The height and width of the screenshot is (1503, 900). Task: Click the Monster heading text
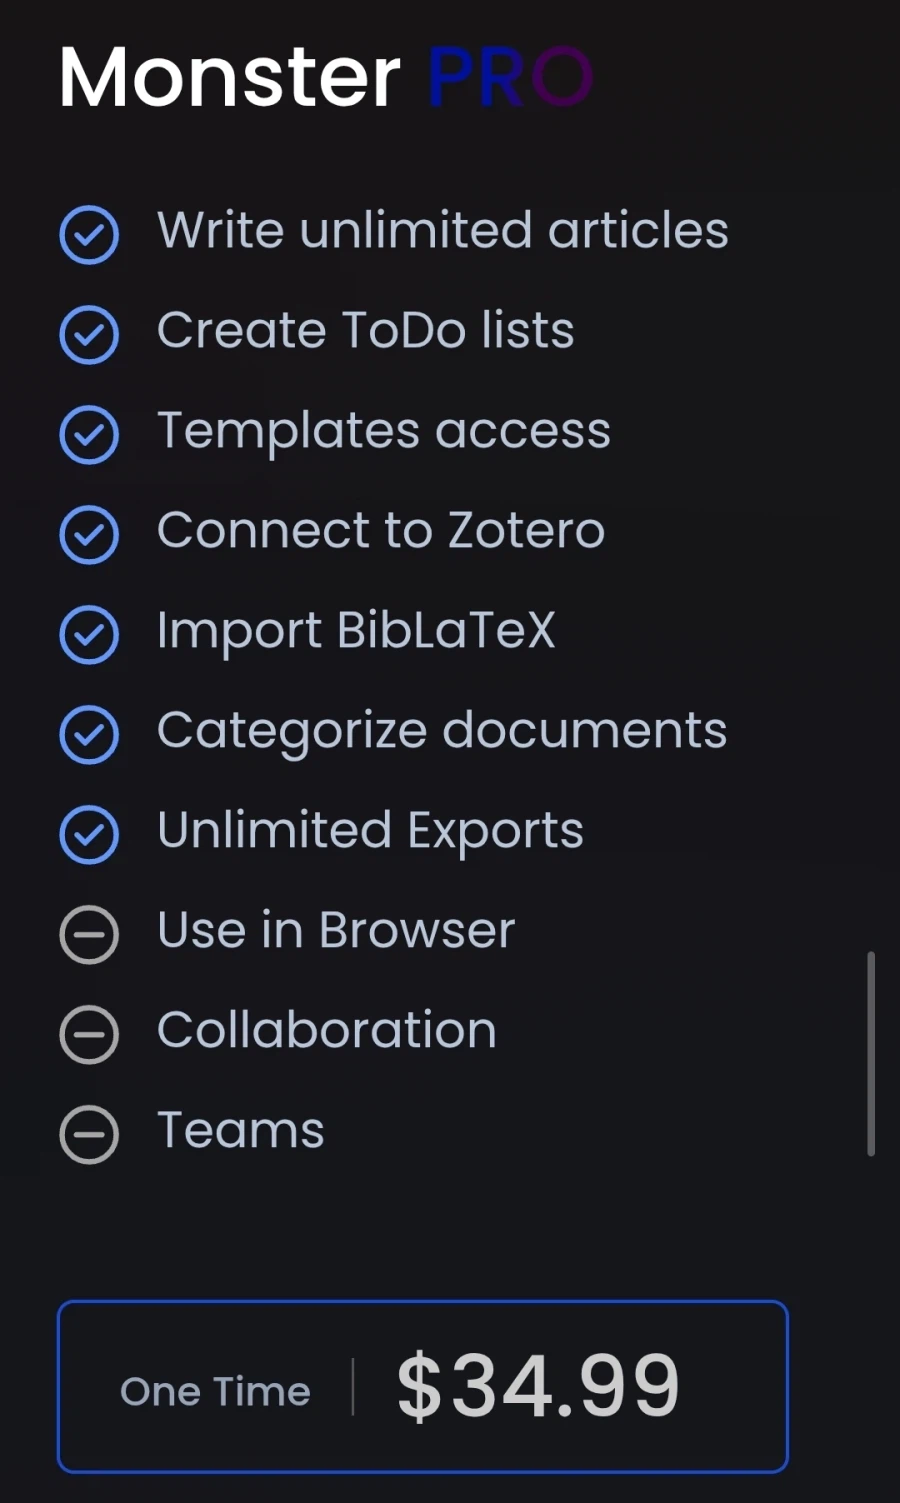click(230, 77)
